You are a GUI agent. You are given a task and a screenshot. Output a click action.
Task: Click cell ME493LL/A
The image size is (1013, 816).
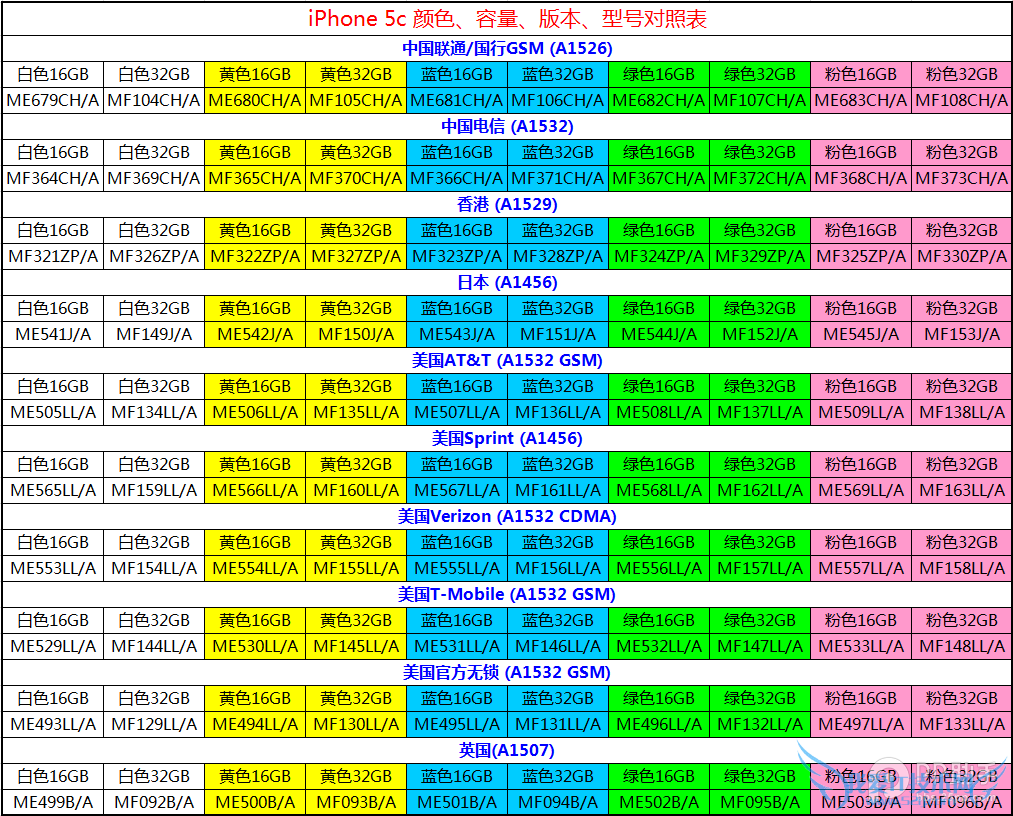[53, 724]
